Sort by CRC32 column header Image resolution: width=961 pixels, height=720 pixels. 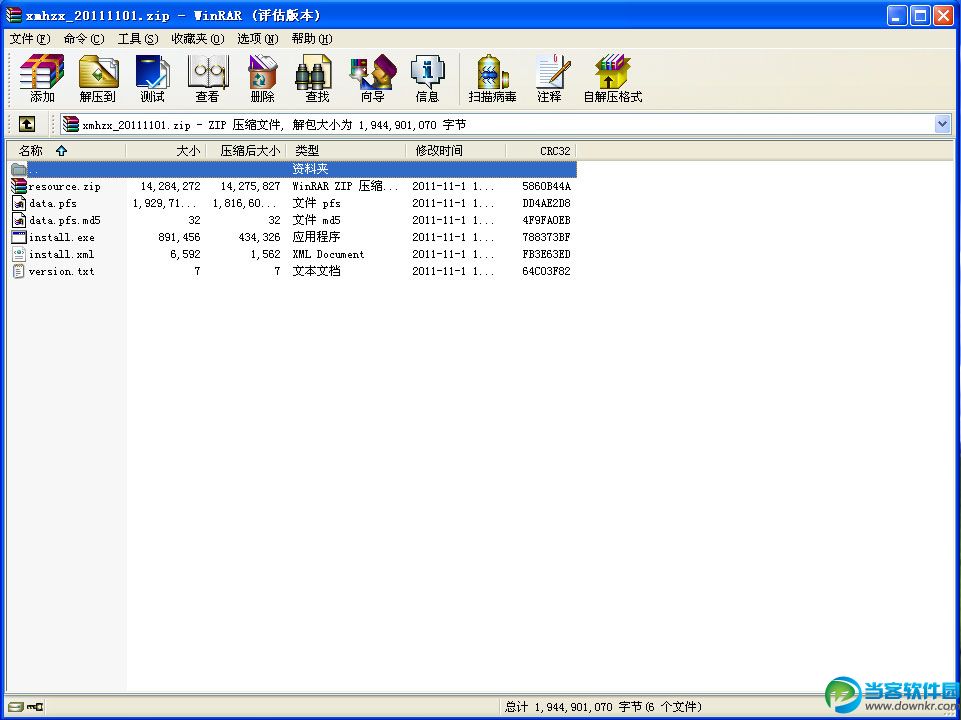click(x=541, y=151)
